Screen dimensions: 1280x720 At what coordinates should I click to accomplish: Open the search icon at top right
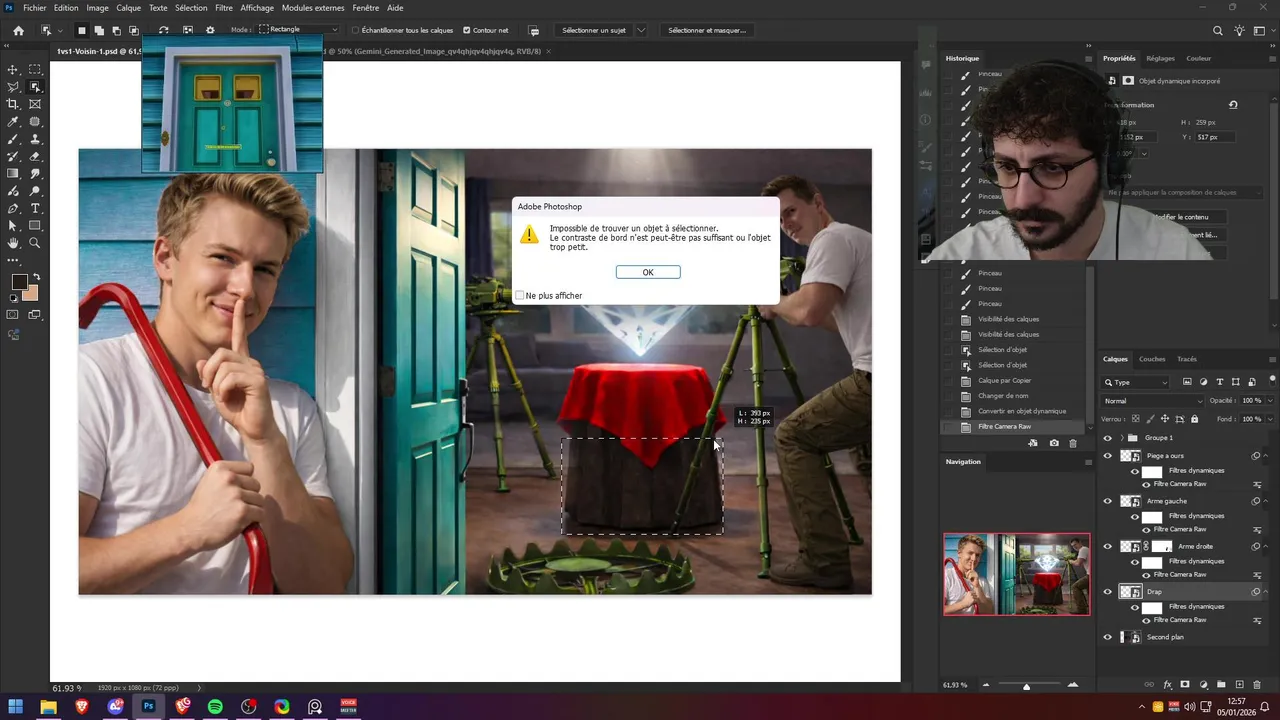(1217, 31)
